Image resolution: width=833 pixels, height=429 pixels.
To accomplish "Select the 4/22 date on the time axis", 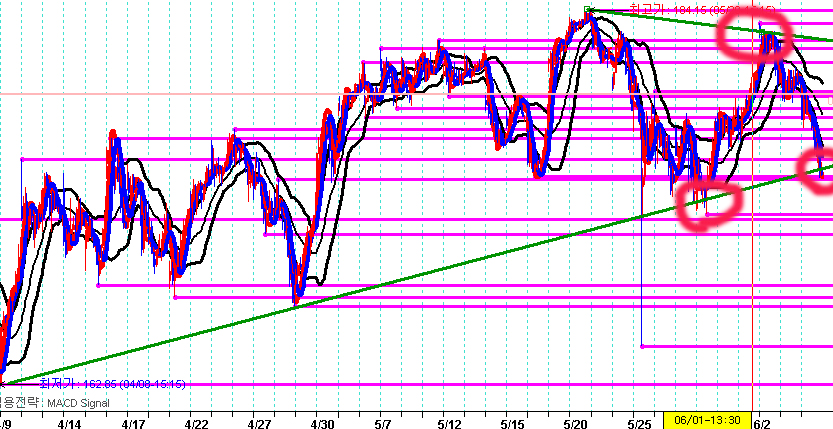I will 197,422.
